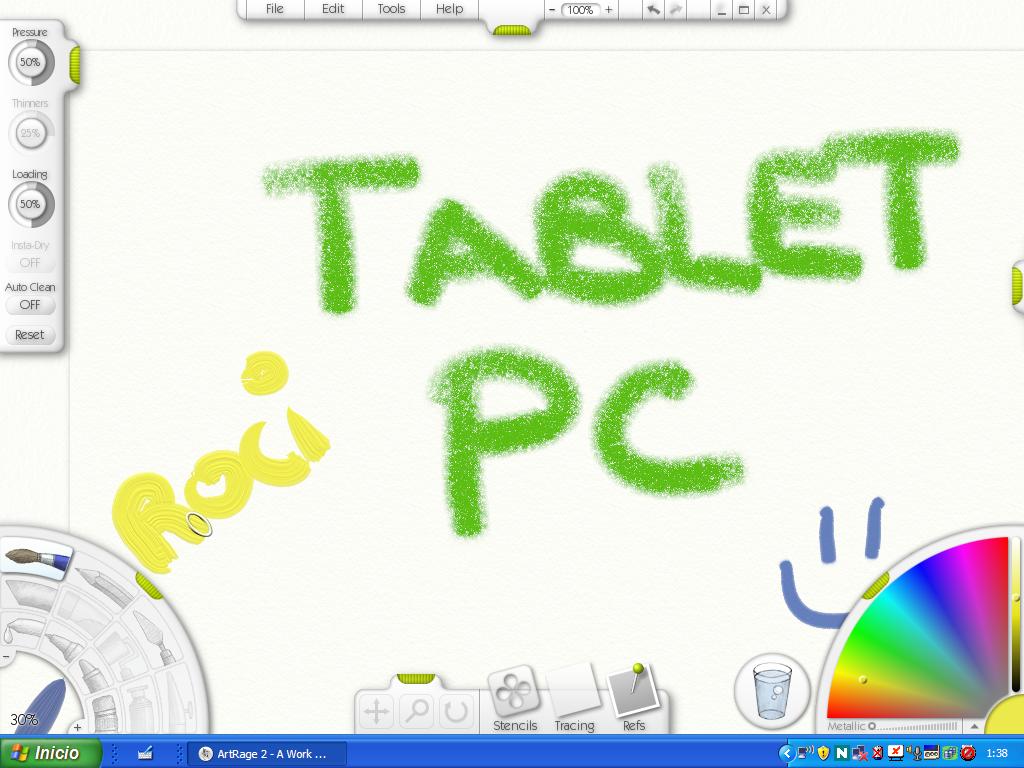Image resolution: width=1024 pixels, height=768 pixels.
Task: Select the Chalk tool below the oil brush
Action: click(x=29, y=594)
